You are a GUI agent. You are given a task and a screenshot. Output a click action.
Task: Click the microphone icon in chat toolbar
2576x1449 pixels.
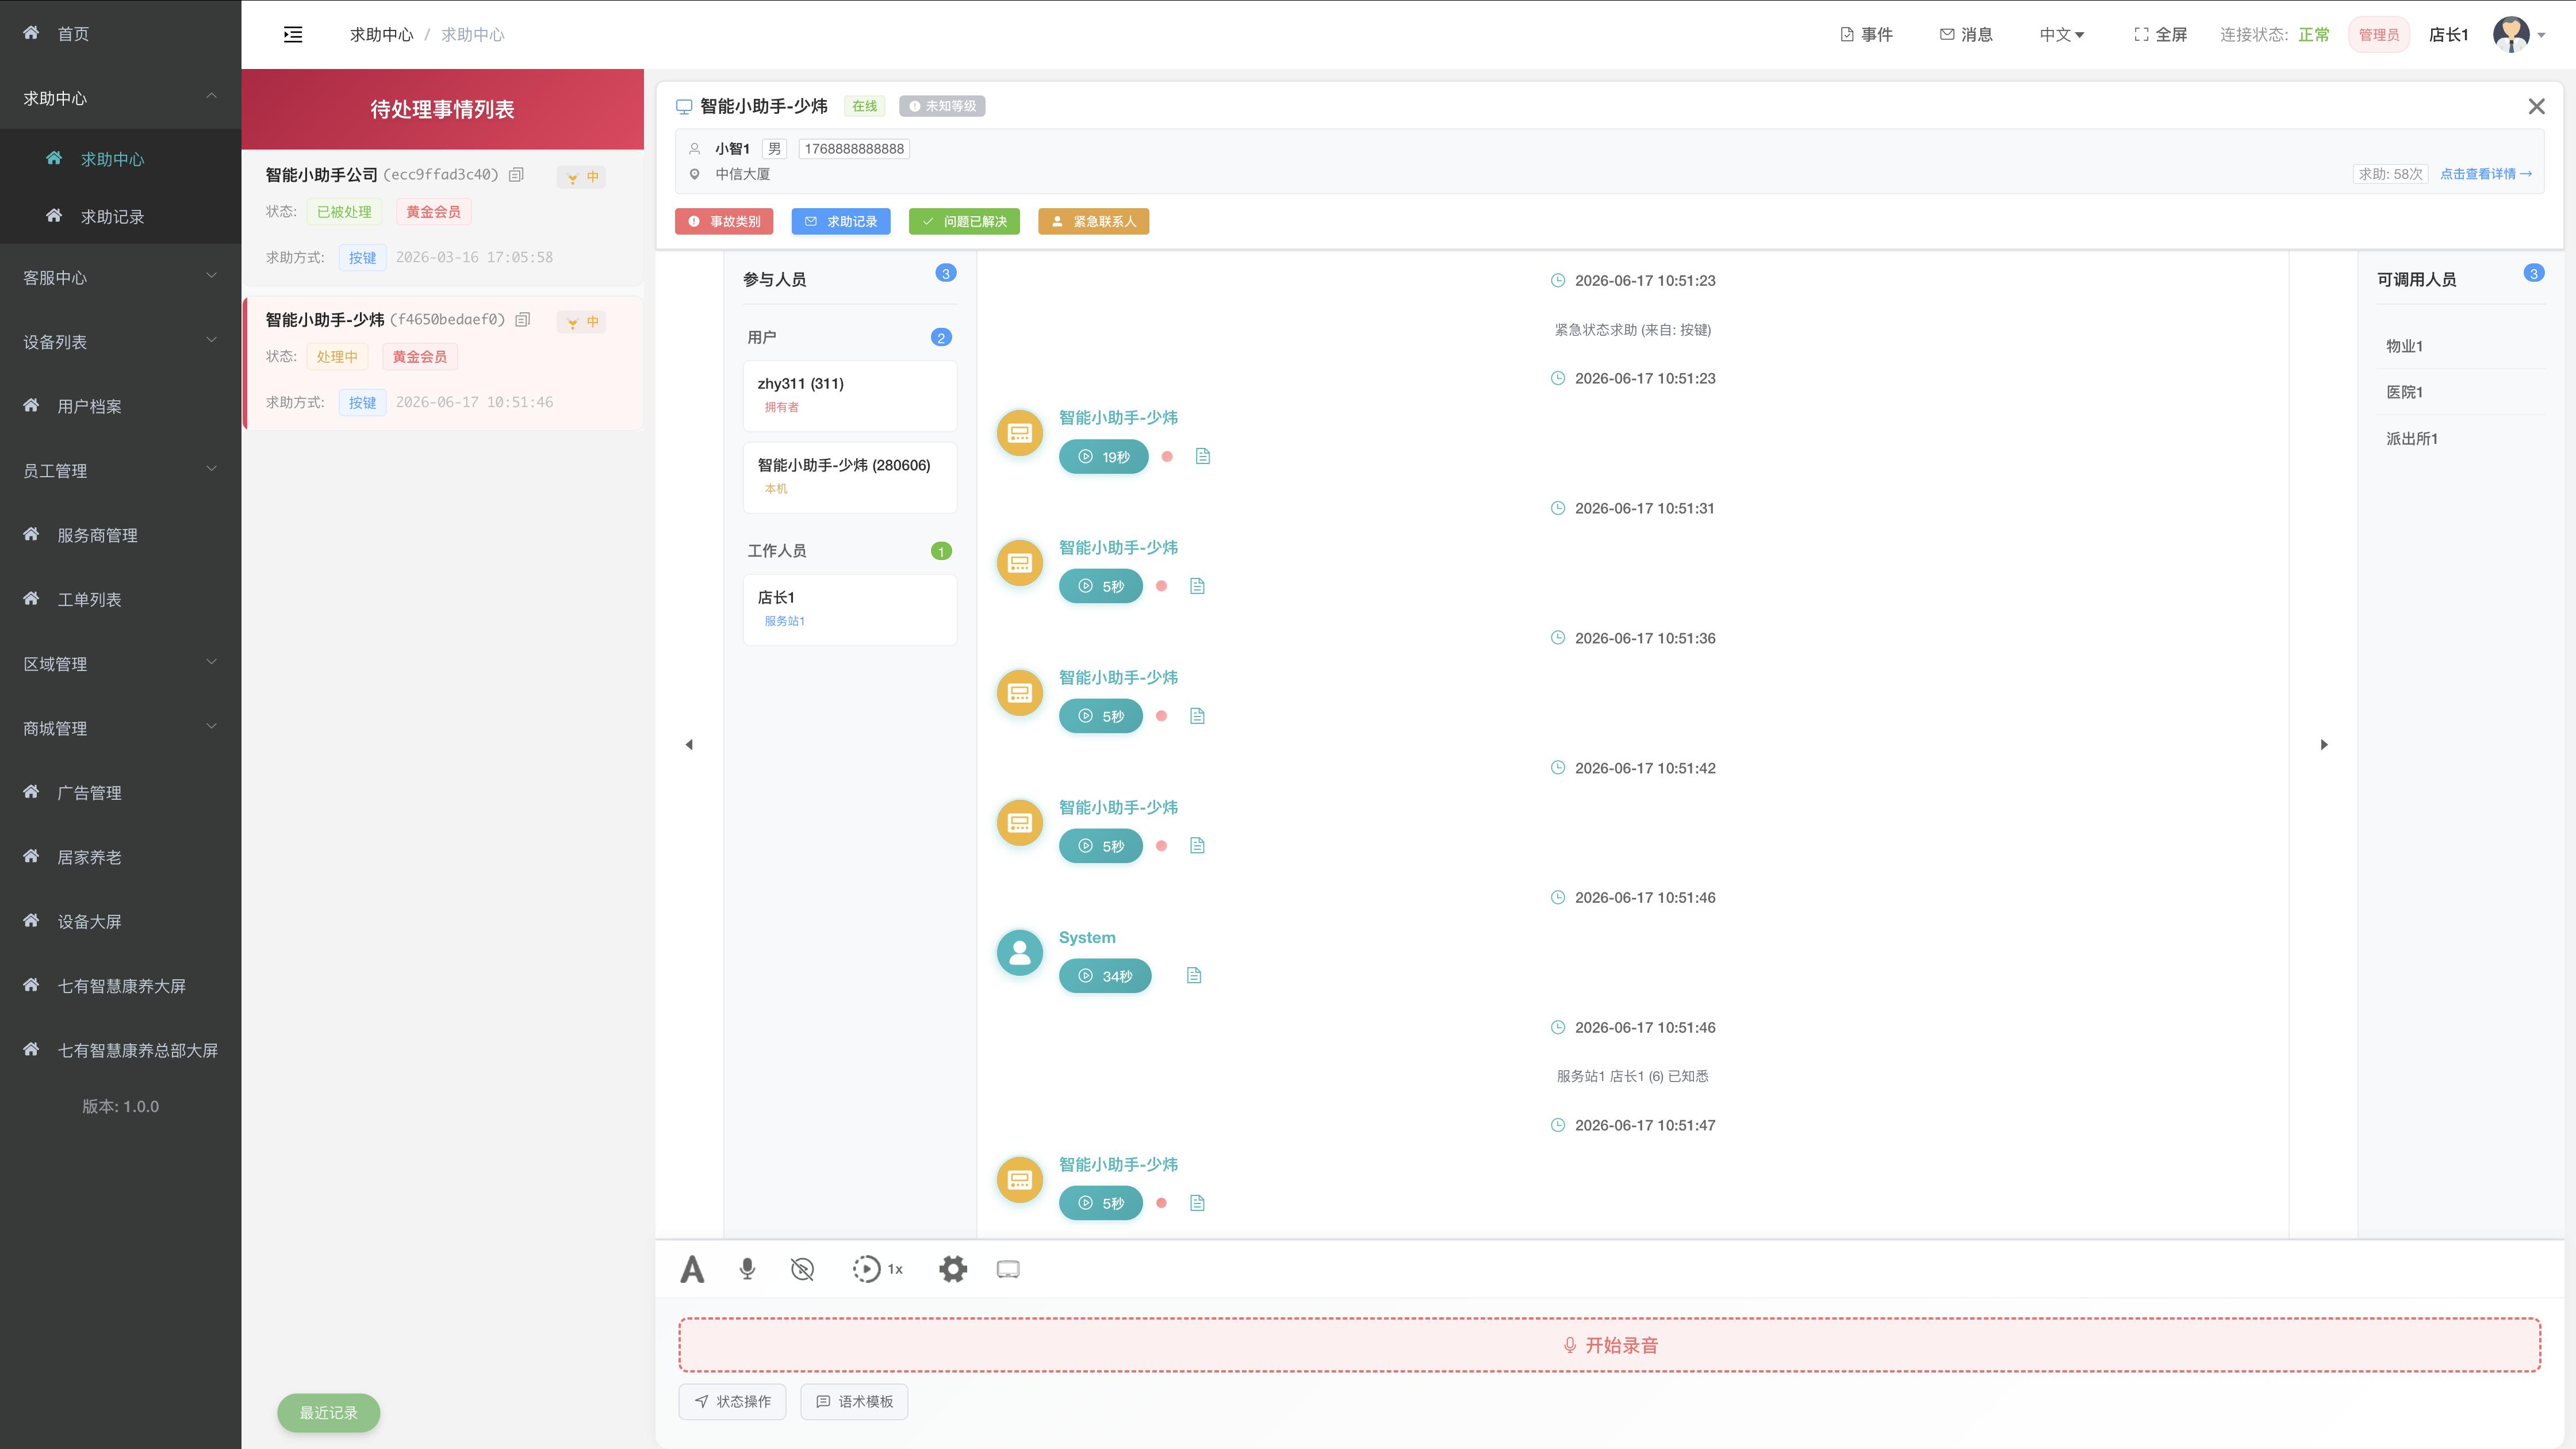(x=747, y=1269)
